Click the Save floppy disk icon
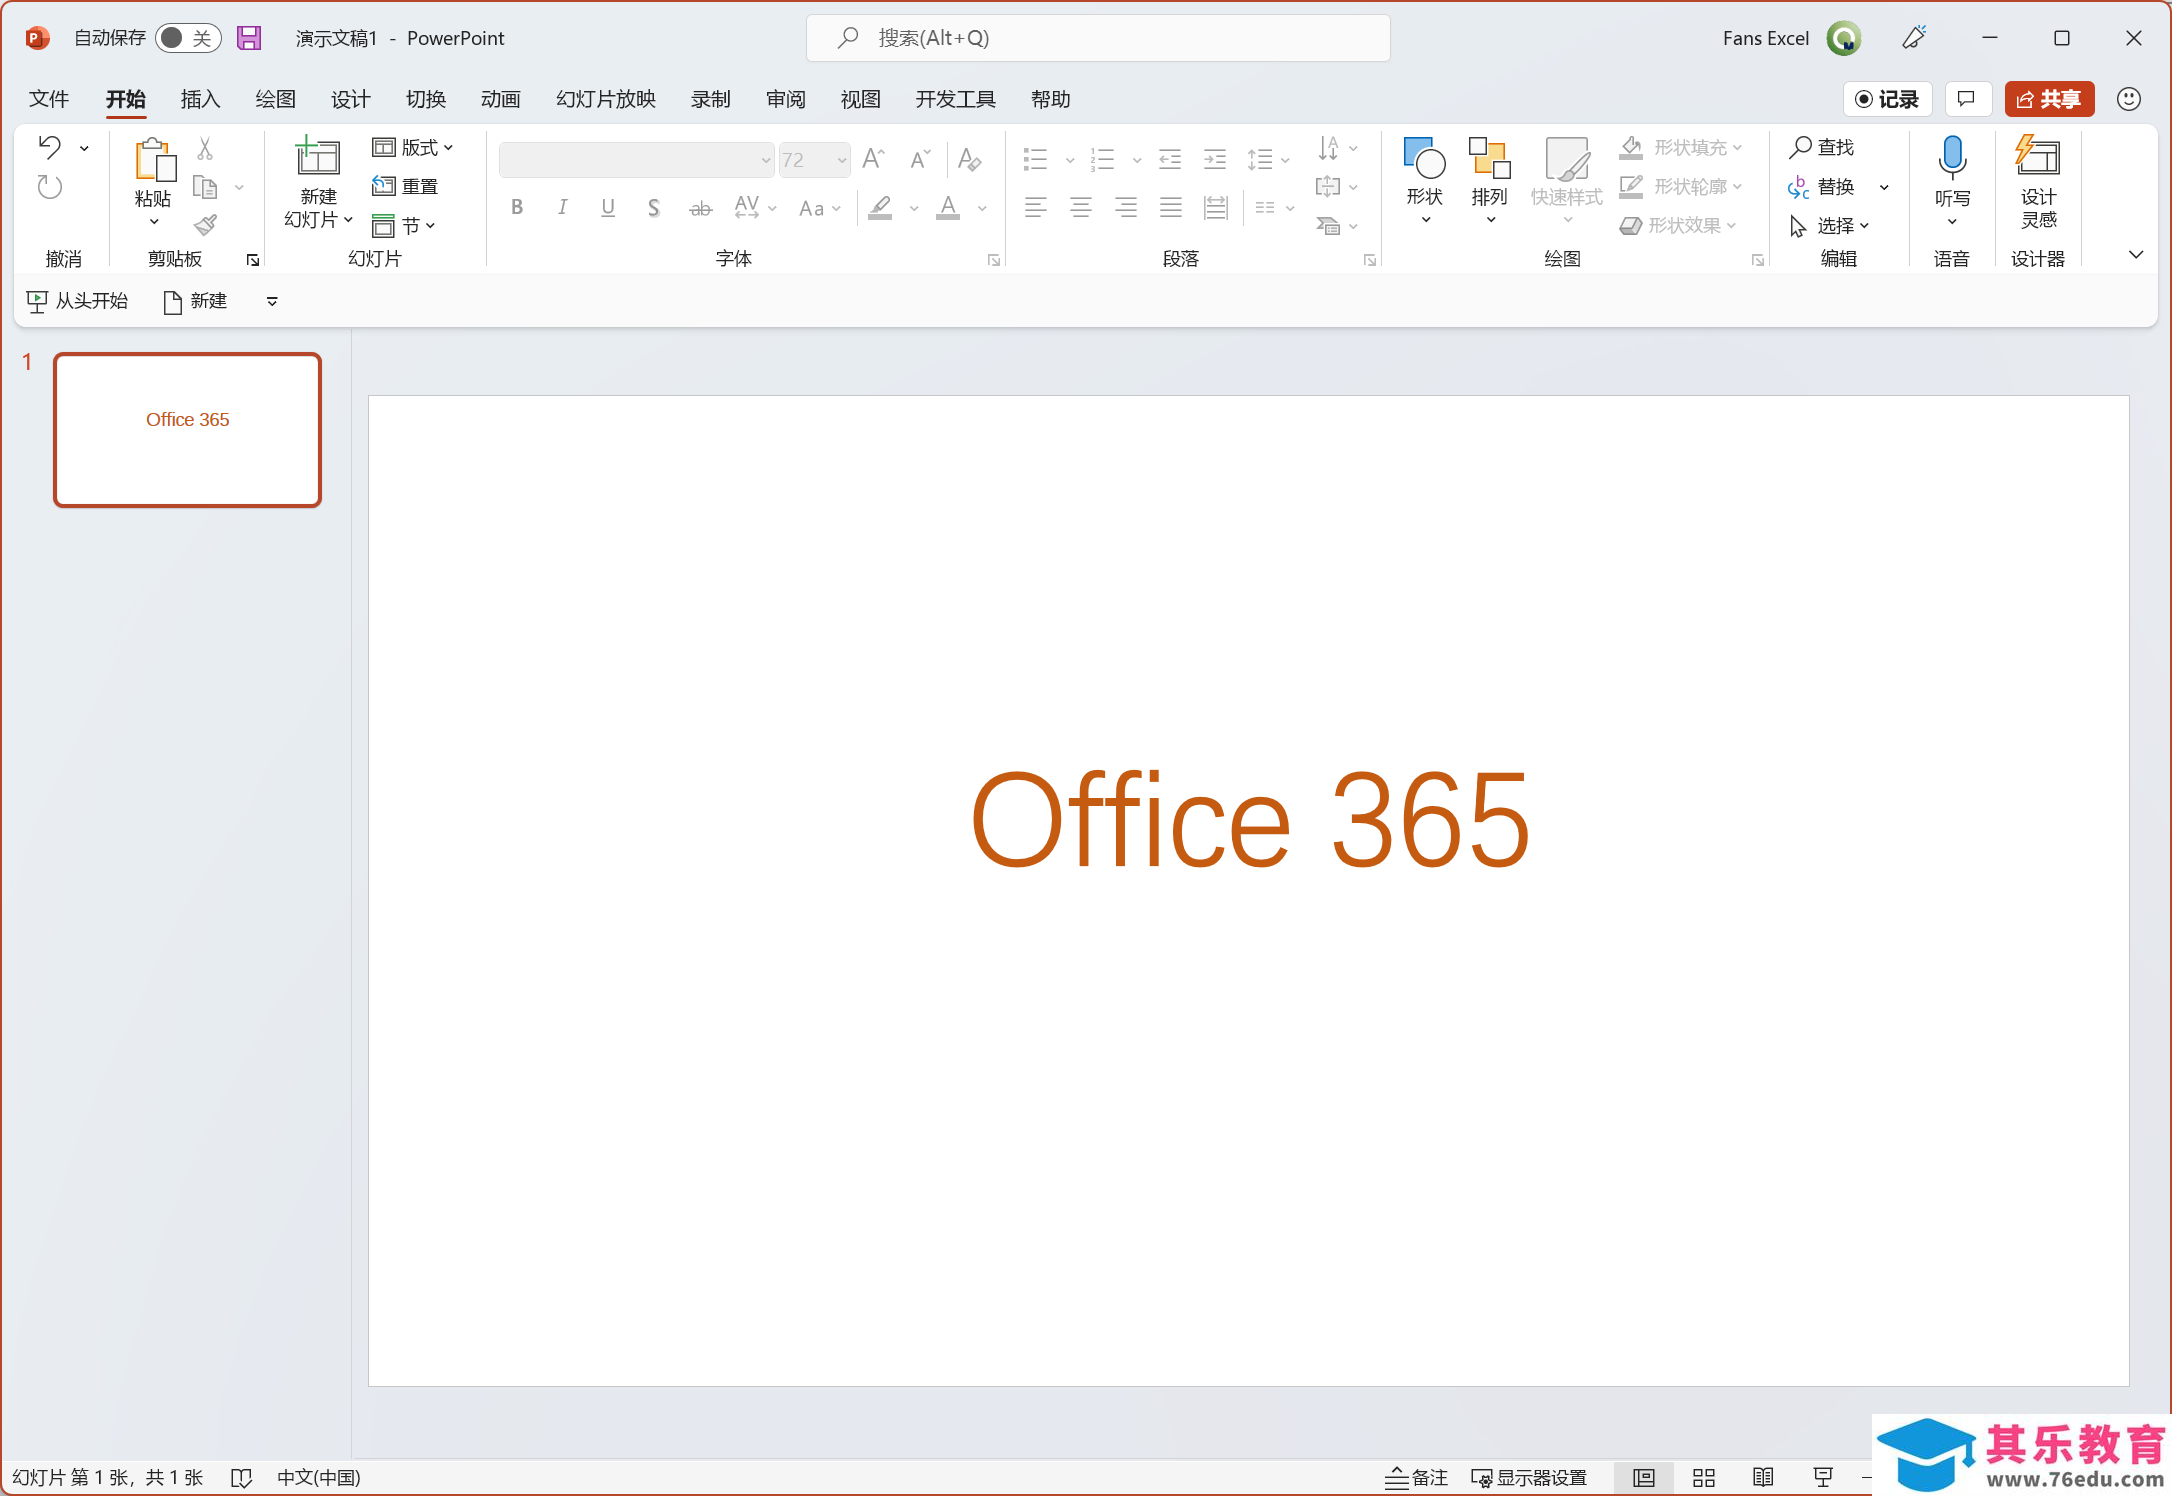The width and height of the screenshot is (2172, 1496). [x=249, y=38]
